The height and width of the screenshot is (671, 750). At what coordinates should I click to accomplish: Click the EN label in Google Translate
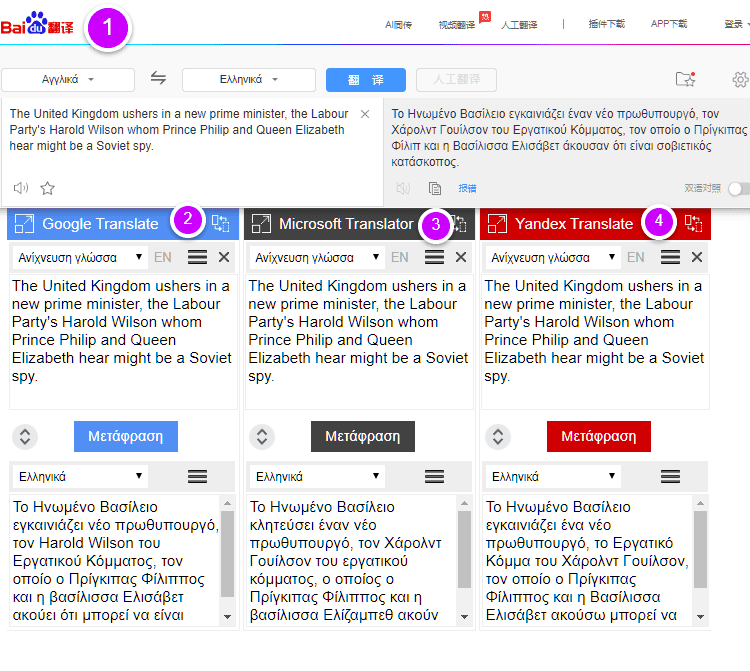tap(163, 257)
